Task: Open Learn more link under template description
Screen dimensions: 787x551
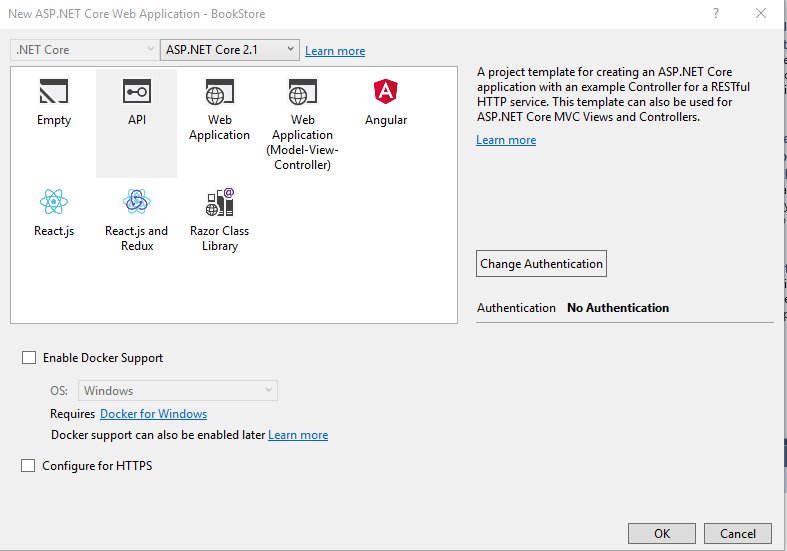Action: pyautogui.click(x=506, y=140)
